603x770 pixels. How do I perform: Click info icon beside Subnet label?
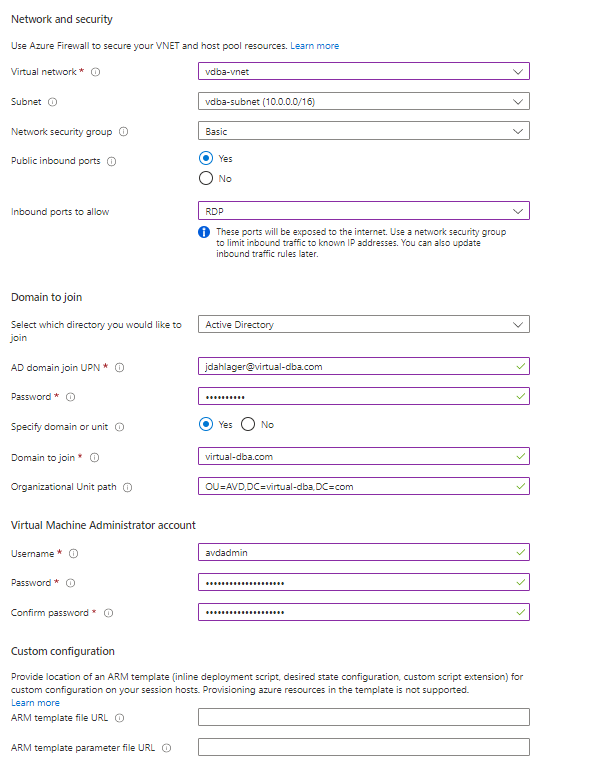(53, 102)
